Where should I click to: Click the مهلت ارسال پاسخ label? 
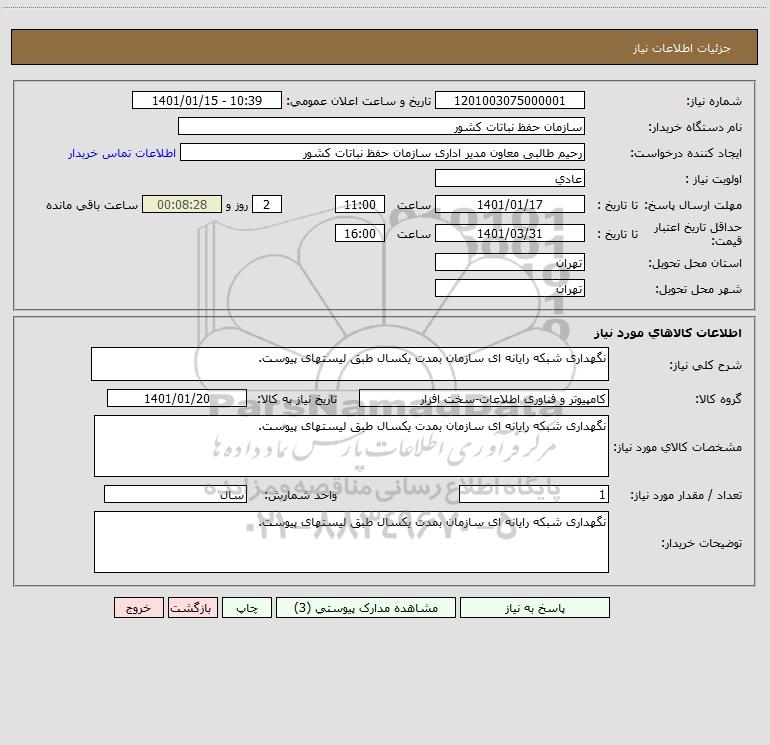pyautogui.click(x=693, y=205)
